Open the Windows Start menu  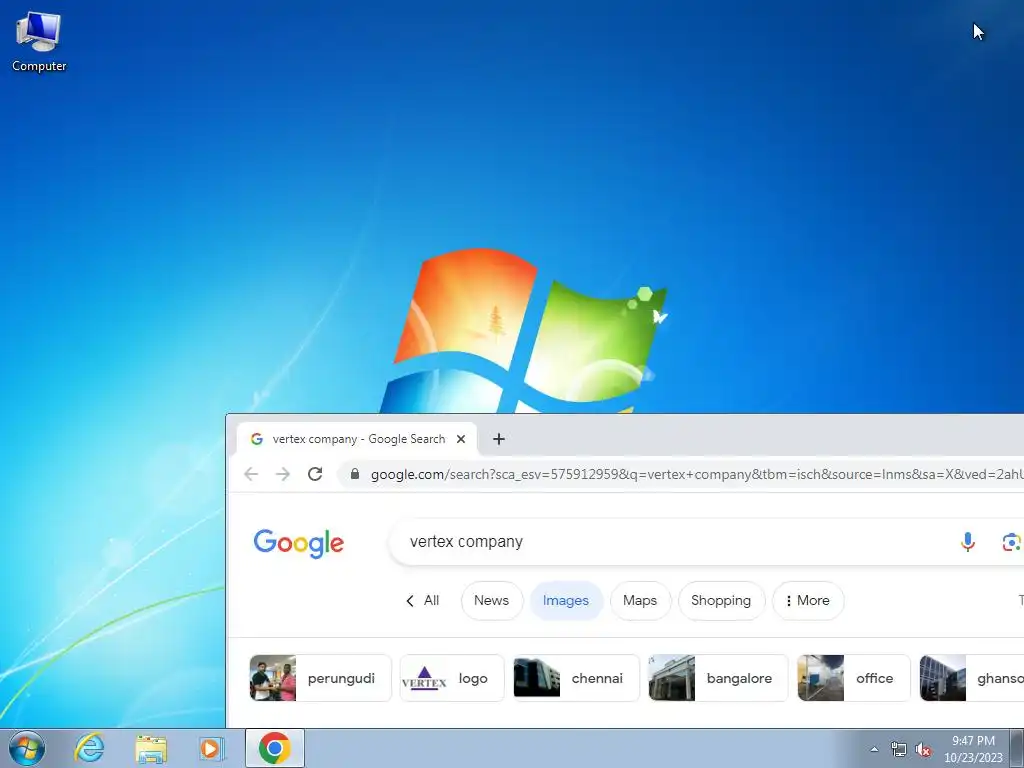click(x=27, y=748)
